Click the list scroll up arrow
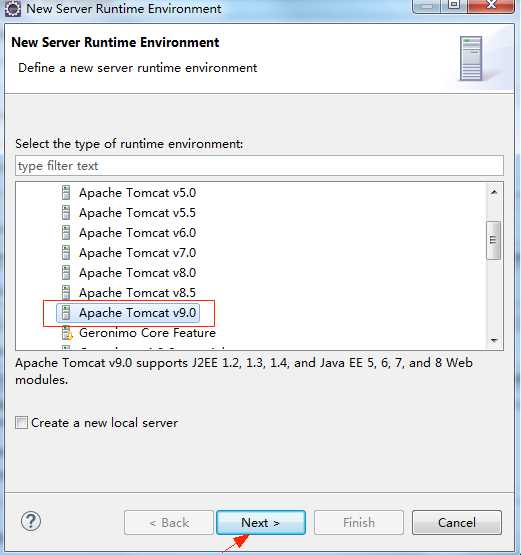The width and height of the screenshot is (521, 555). [x=494, y=192]
